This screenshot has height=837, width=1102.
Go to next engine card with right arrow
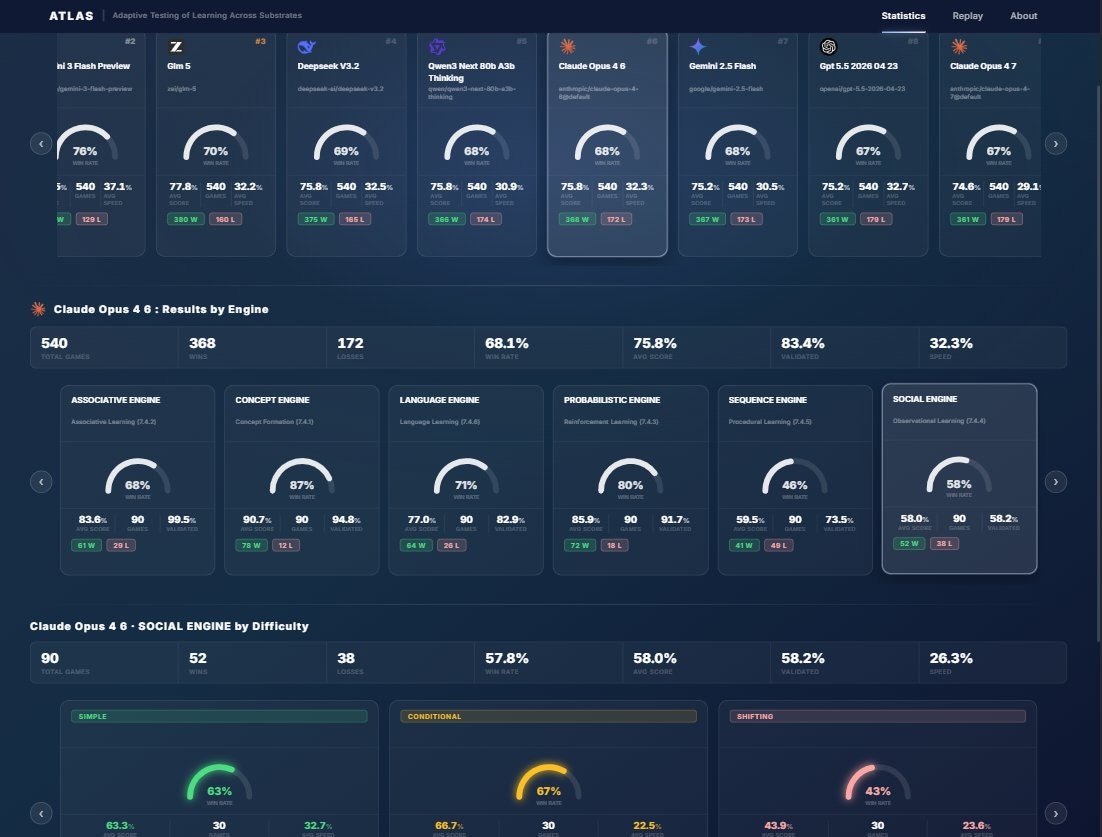point(1056,481)
